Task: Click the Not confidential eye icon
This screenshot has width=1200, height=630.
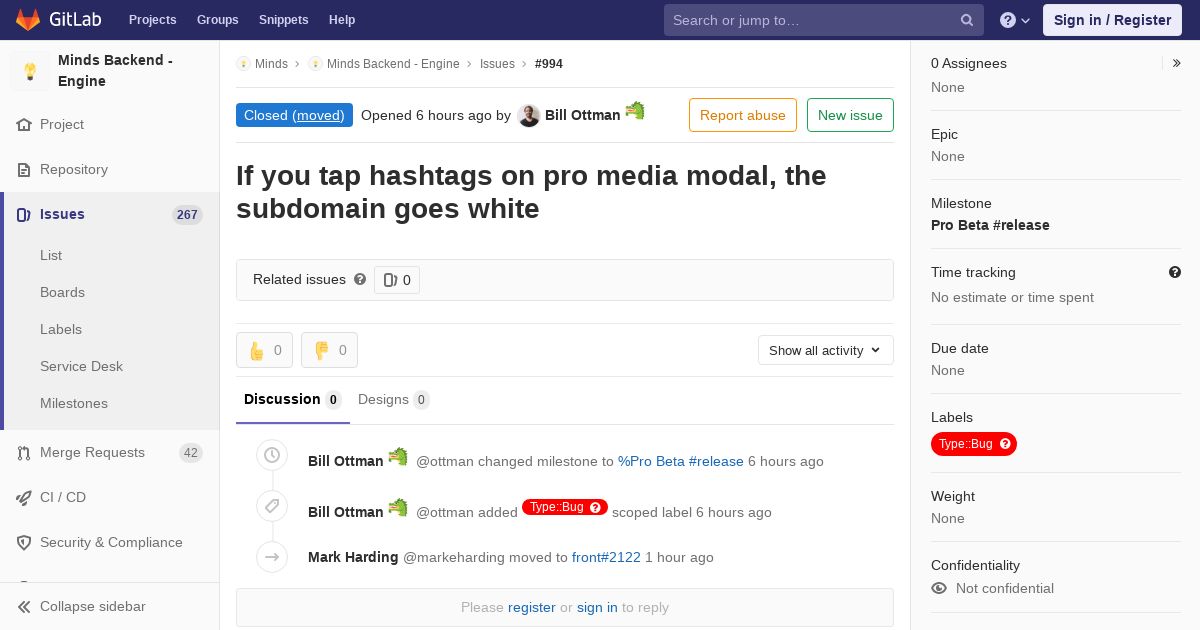Action: (x=939, y=588)
